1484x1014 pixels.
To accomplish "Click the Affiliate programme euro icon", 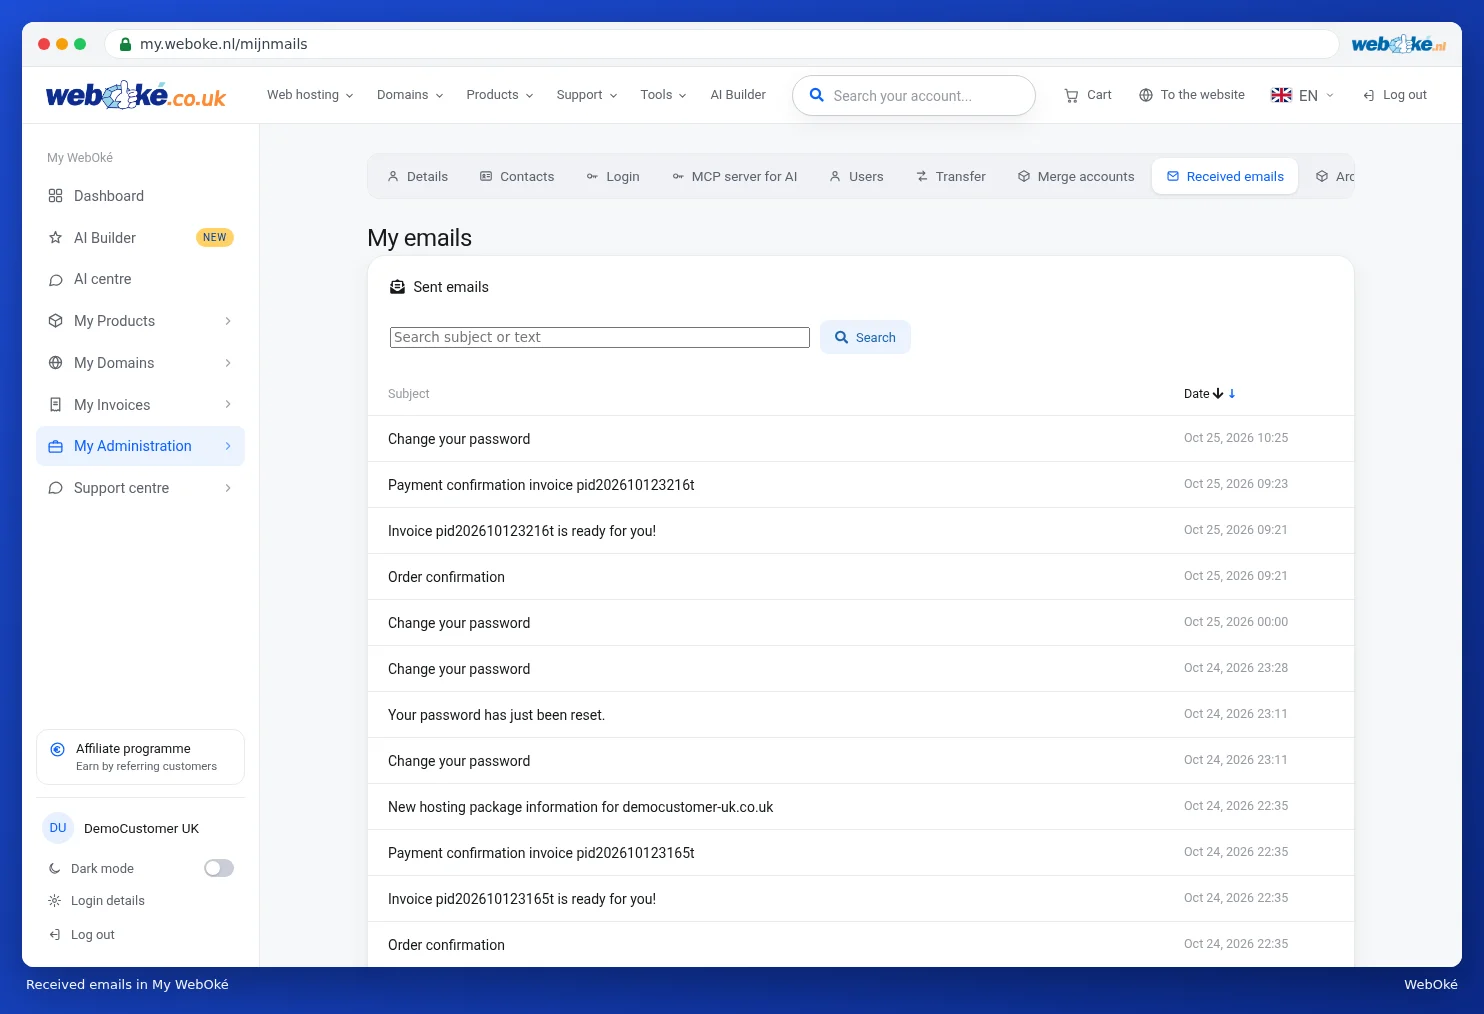I will coord(57,749).
